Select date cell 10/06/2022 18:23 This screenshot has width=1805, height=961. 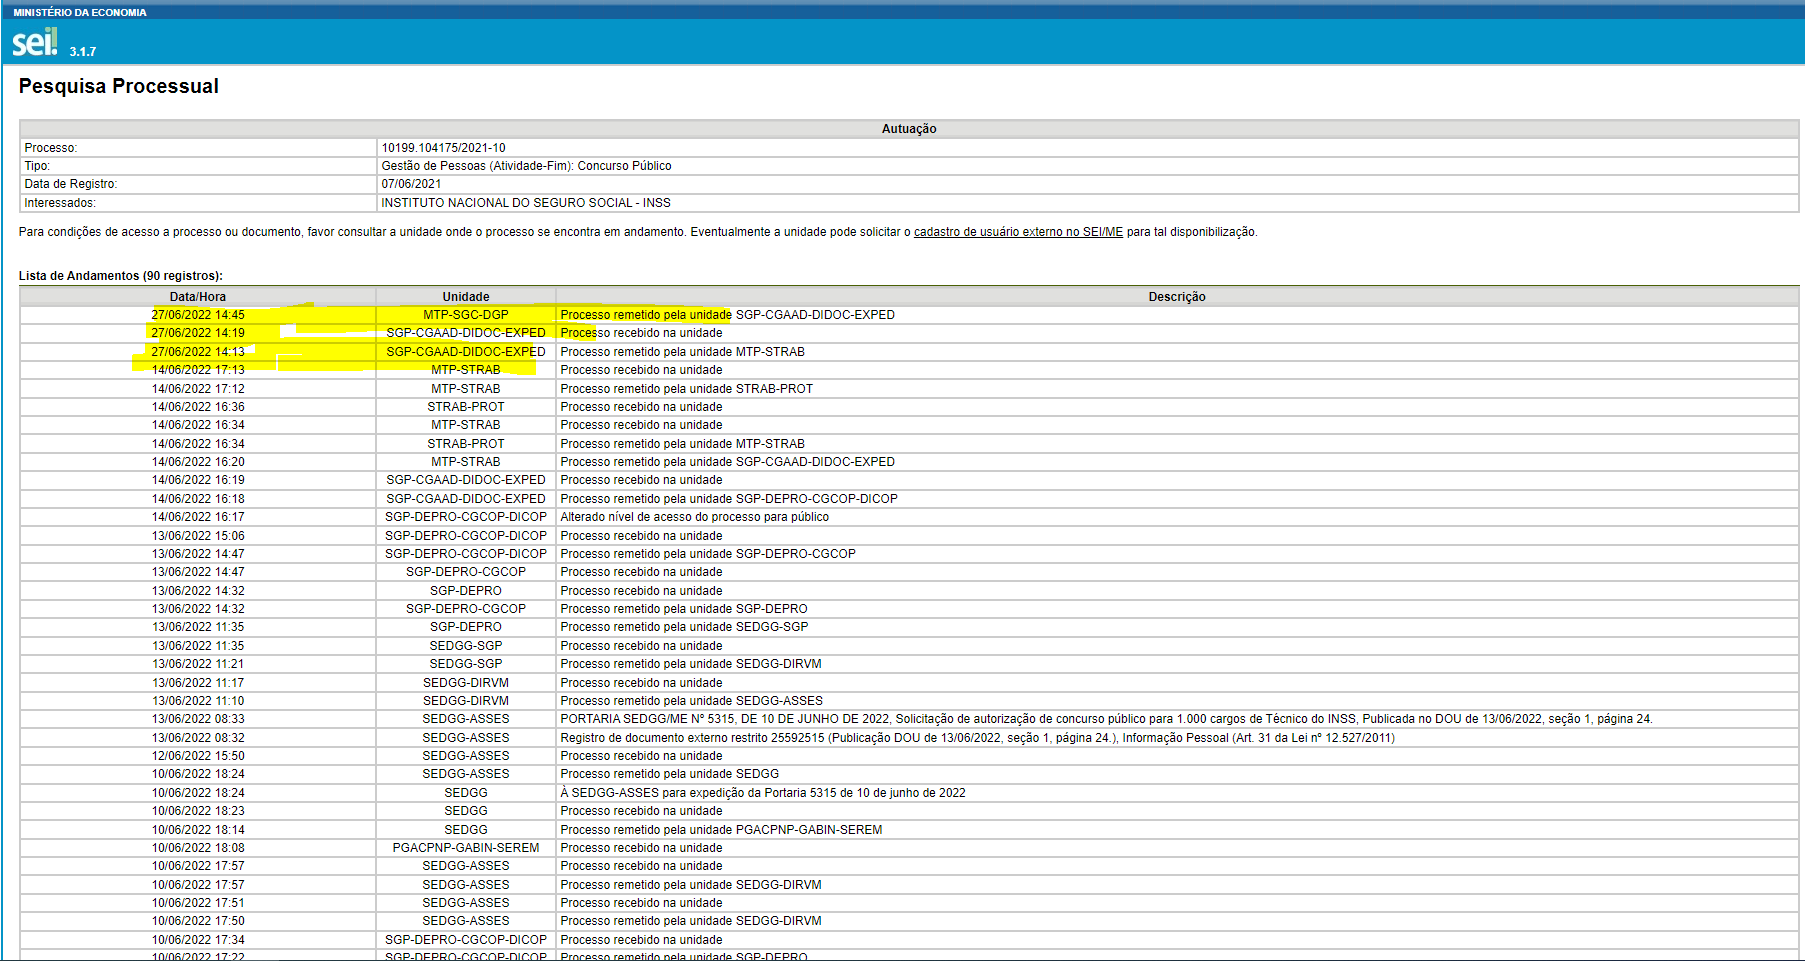click(x=198, y=811)
